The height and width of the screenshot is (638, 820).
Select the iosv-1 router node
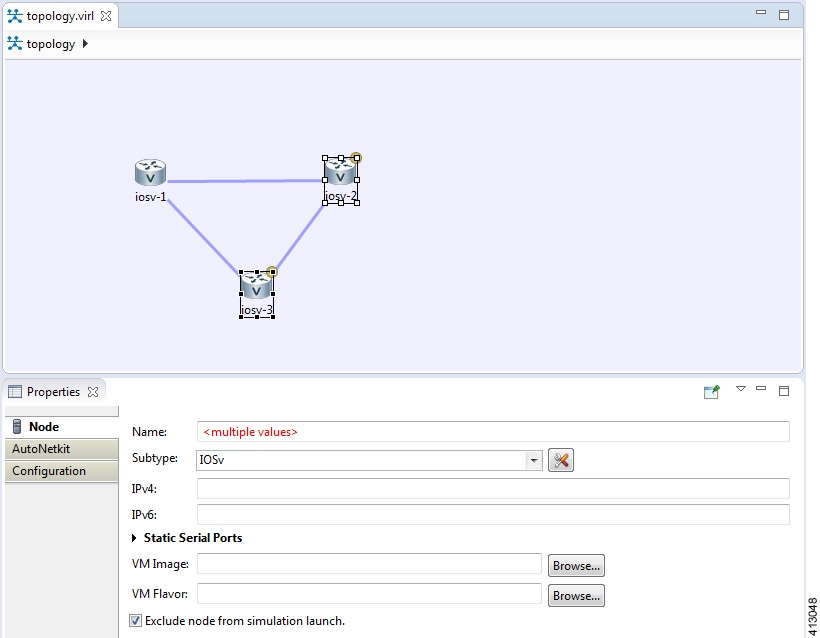(150, 172)
